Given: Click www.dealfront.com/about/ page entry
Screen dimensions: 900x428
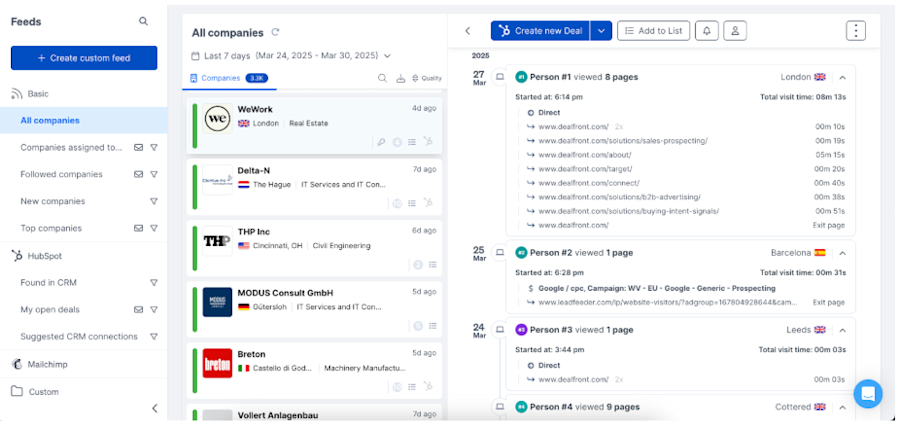Looking at the screenshot, I should pyautogui.click(x=585, y=155).
